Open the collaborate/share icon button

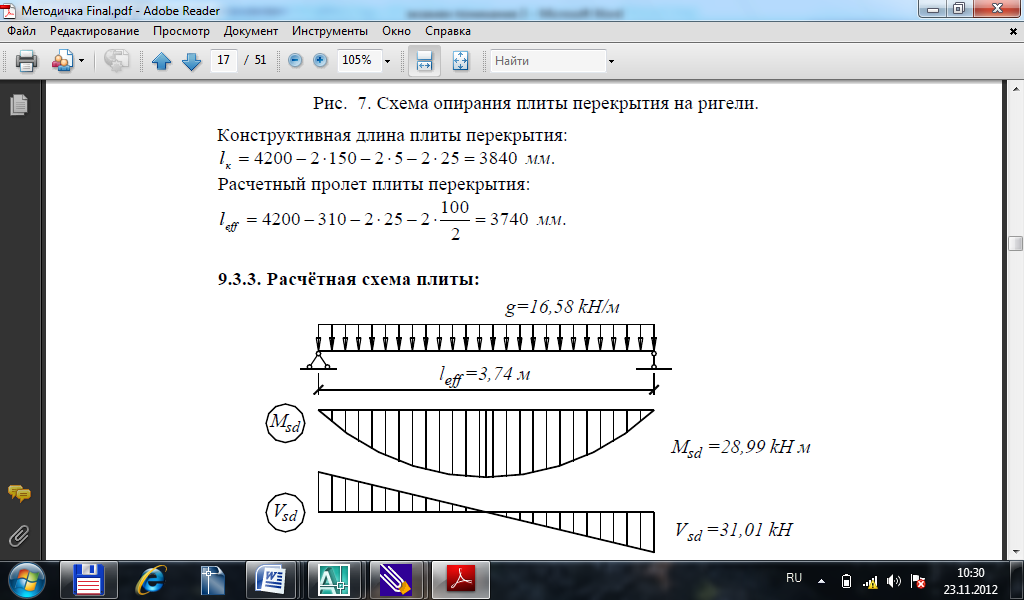pyautogui.click(x=63, y=61)
